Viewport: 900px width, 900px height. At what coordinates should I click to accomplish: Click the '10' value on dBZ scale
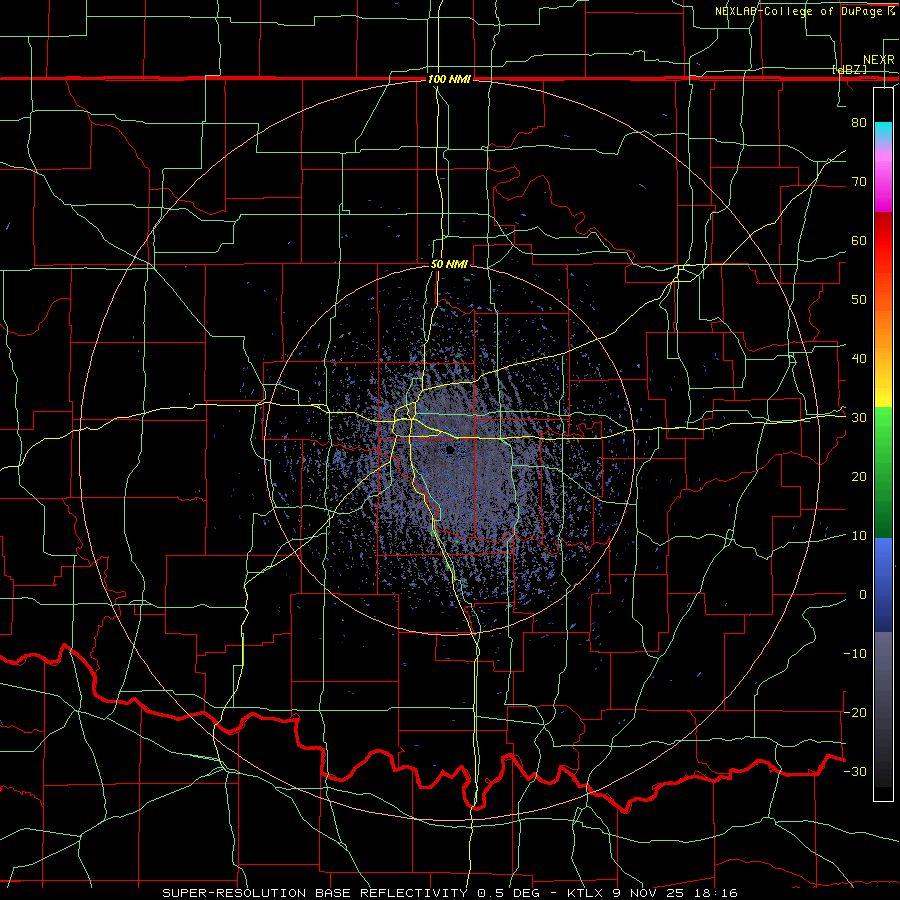click(x=859, y=536)
